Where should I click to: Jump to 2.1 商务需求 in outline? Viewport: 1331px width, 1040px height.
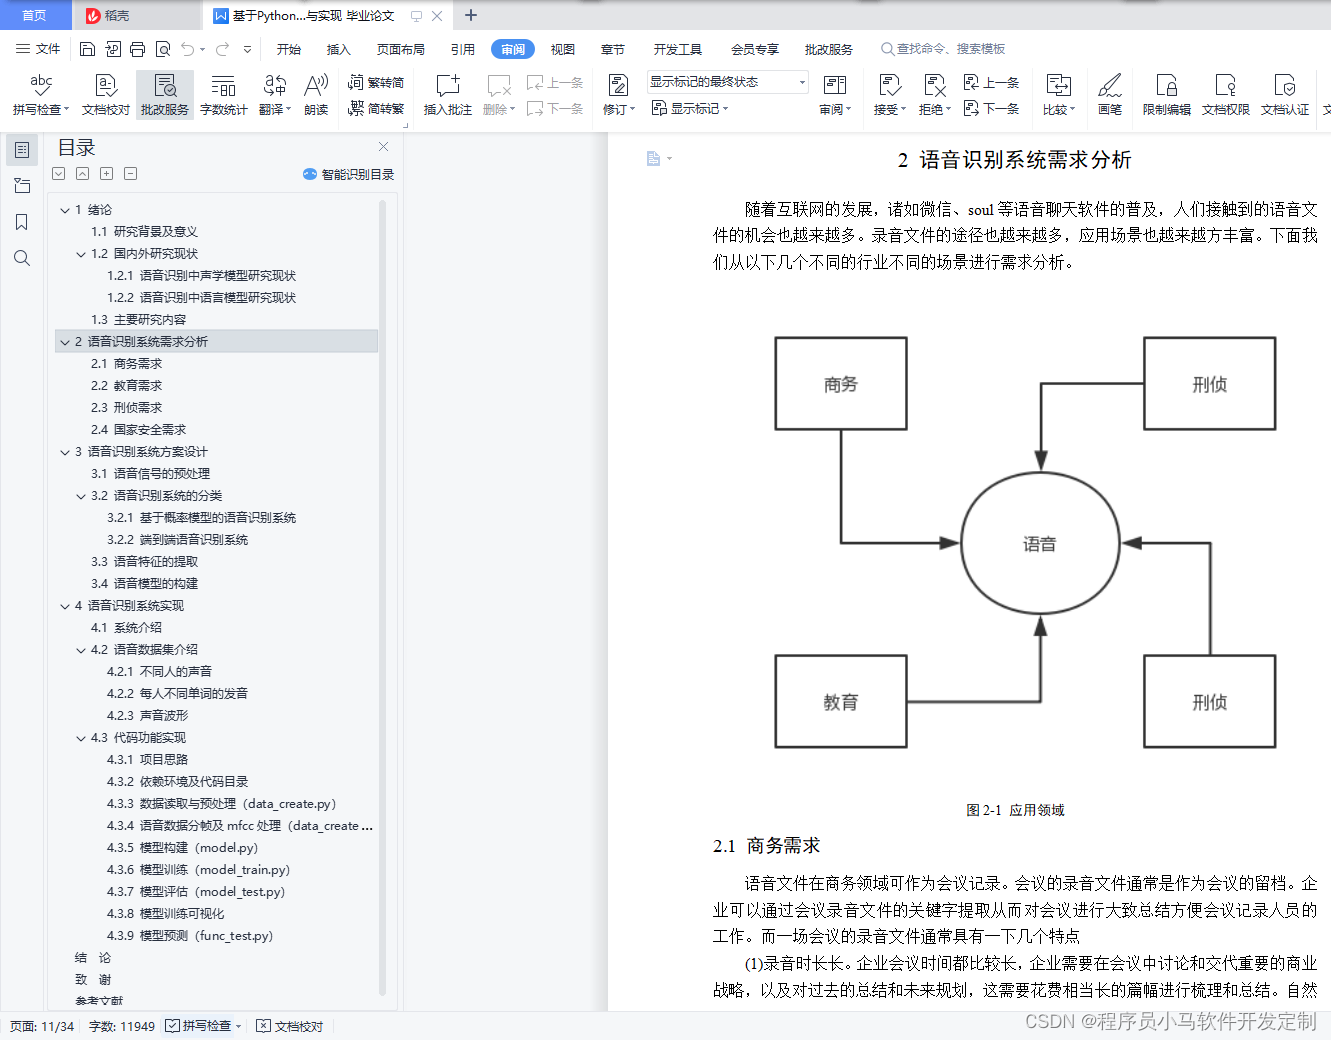[126, 364]
